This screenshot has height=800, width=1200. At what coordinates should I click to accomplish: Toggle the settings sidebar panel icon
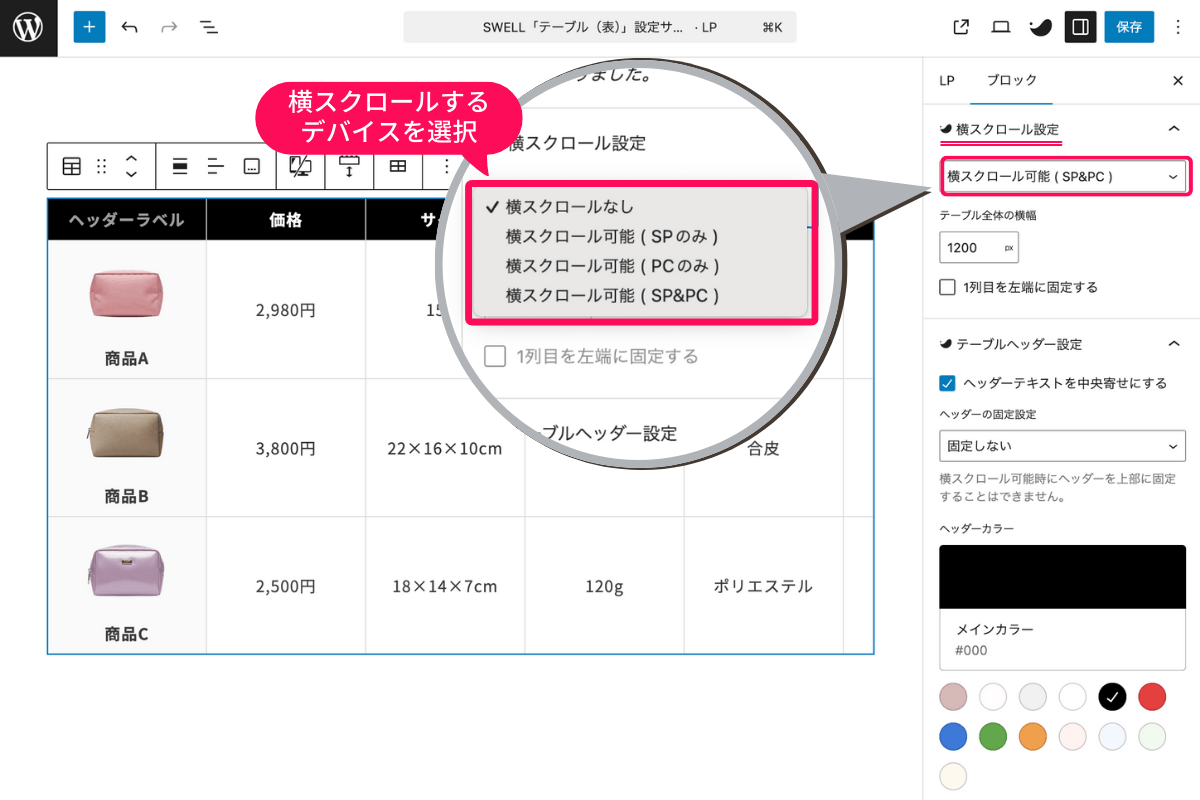[1080, 27]
